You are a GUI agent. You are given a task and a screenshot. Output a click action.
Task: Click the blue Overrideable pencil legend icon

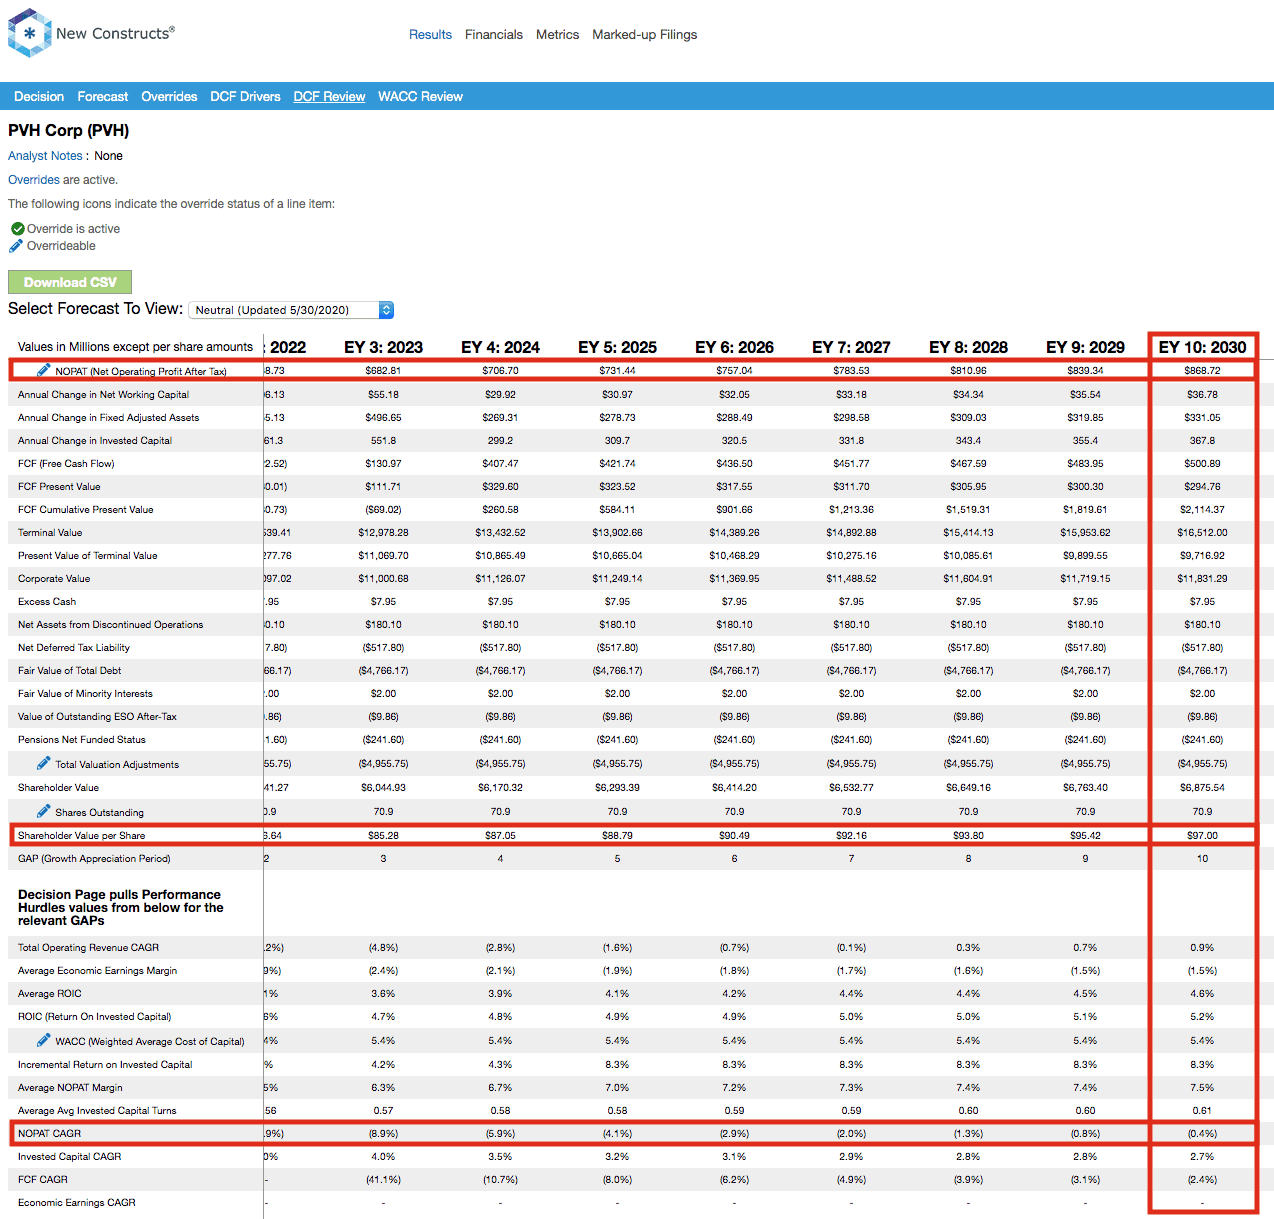[x=16, y=246]
